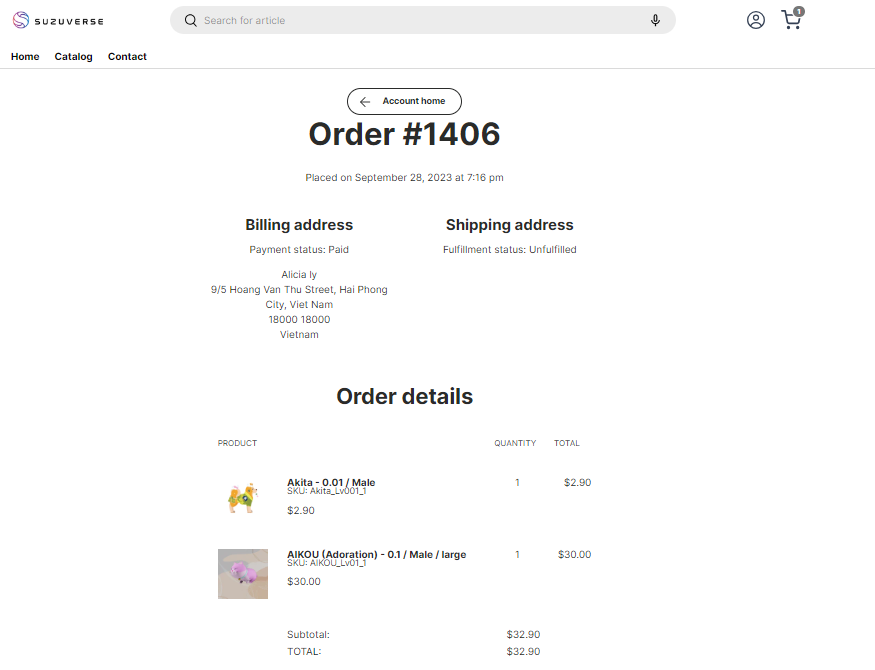Open the shopping cart
Screen dimensions: 875x670
791,20
